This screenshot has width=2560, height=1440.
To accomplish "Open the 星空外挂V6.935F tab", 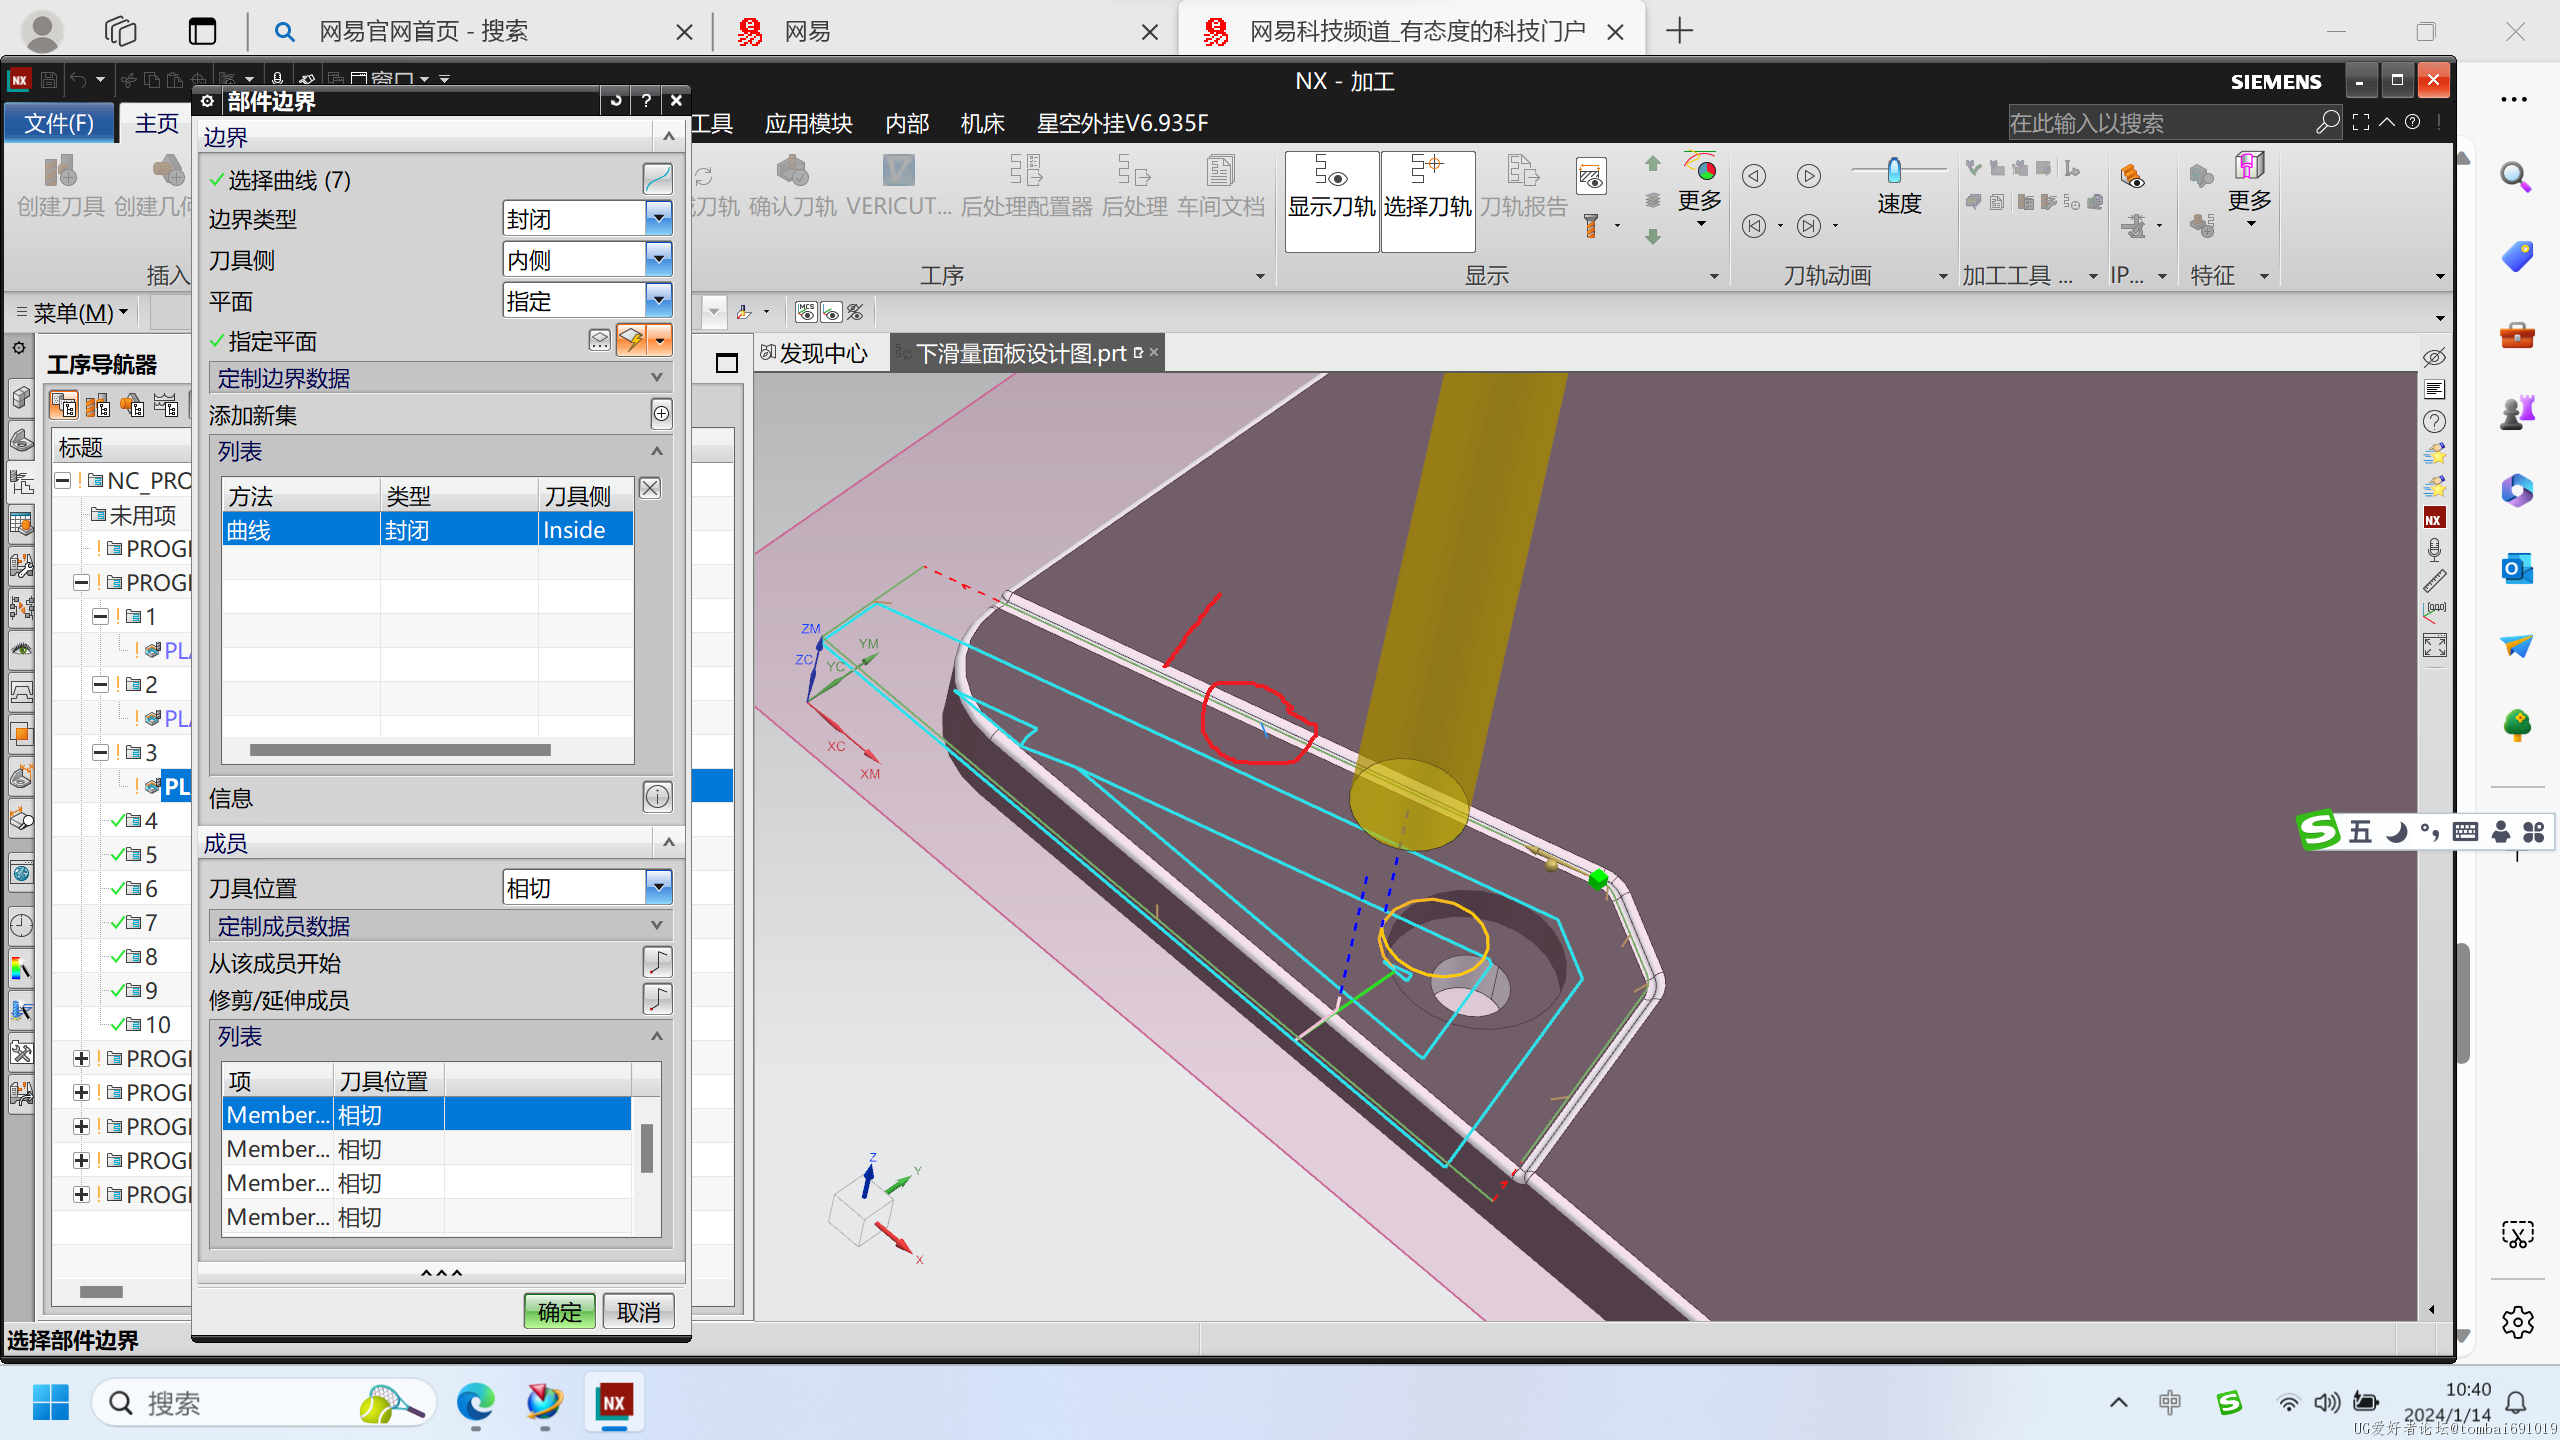I will pos(1122,123).
